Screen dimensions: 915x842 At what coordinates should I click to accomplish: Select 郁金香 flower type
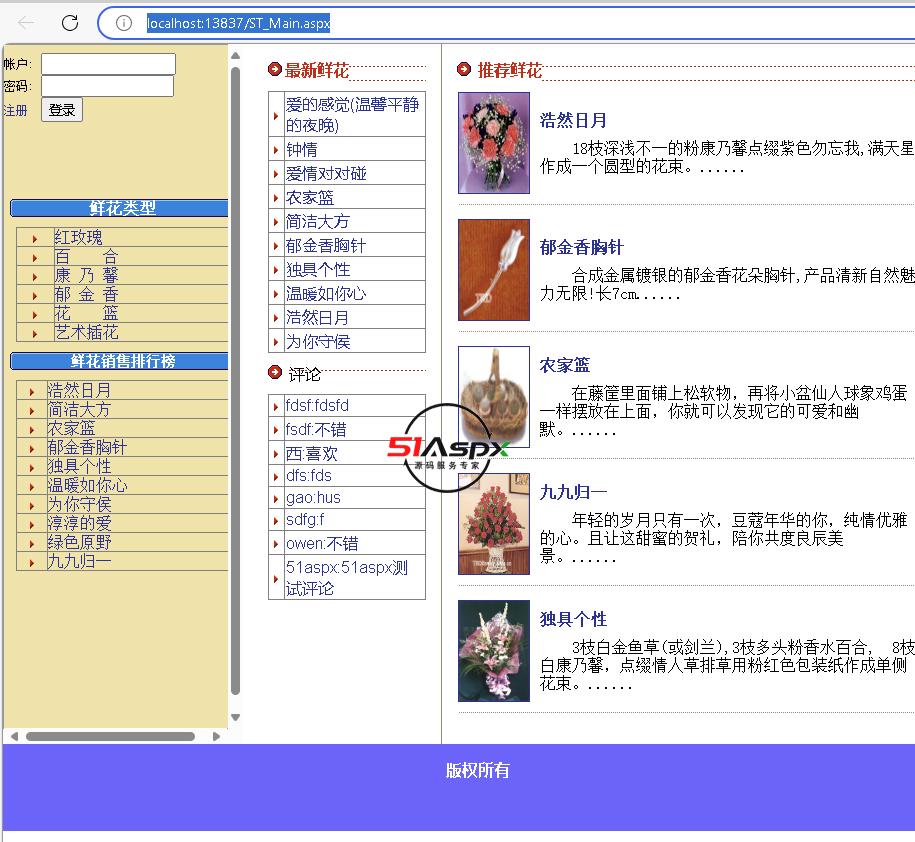(86, 294)
